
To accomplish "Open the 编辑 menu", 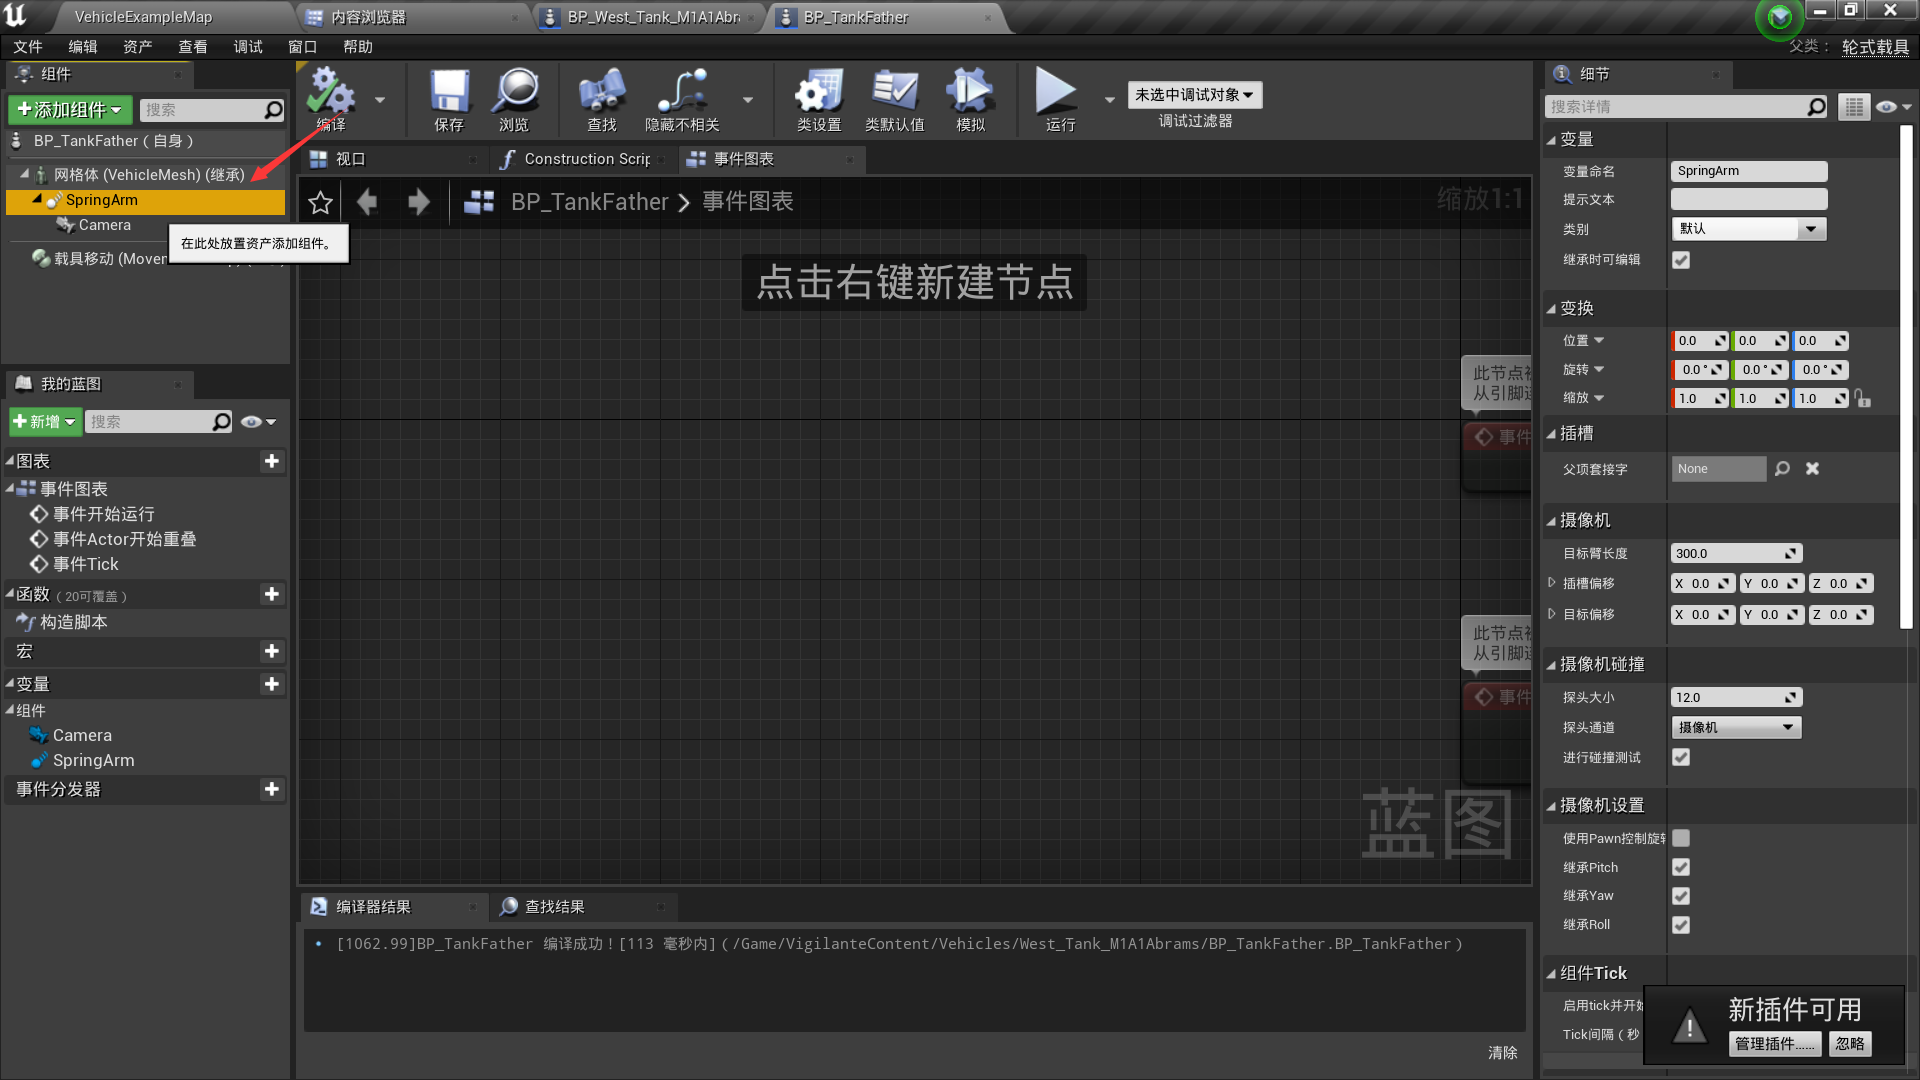I will [x=82, y=47].
